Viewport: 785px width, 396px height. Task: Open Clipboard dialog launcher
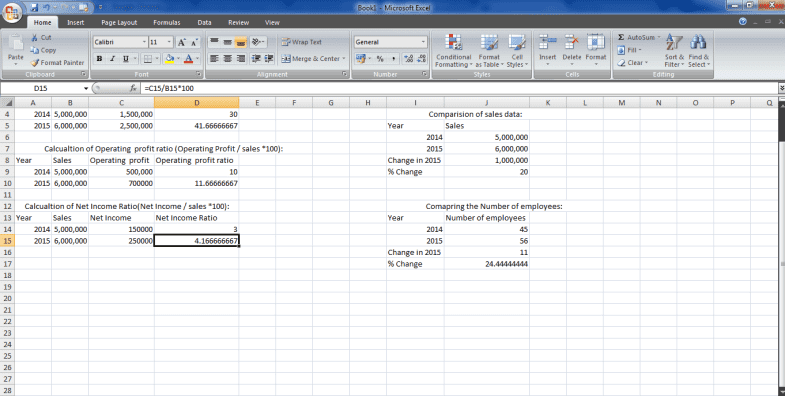(84, 74)
